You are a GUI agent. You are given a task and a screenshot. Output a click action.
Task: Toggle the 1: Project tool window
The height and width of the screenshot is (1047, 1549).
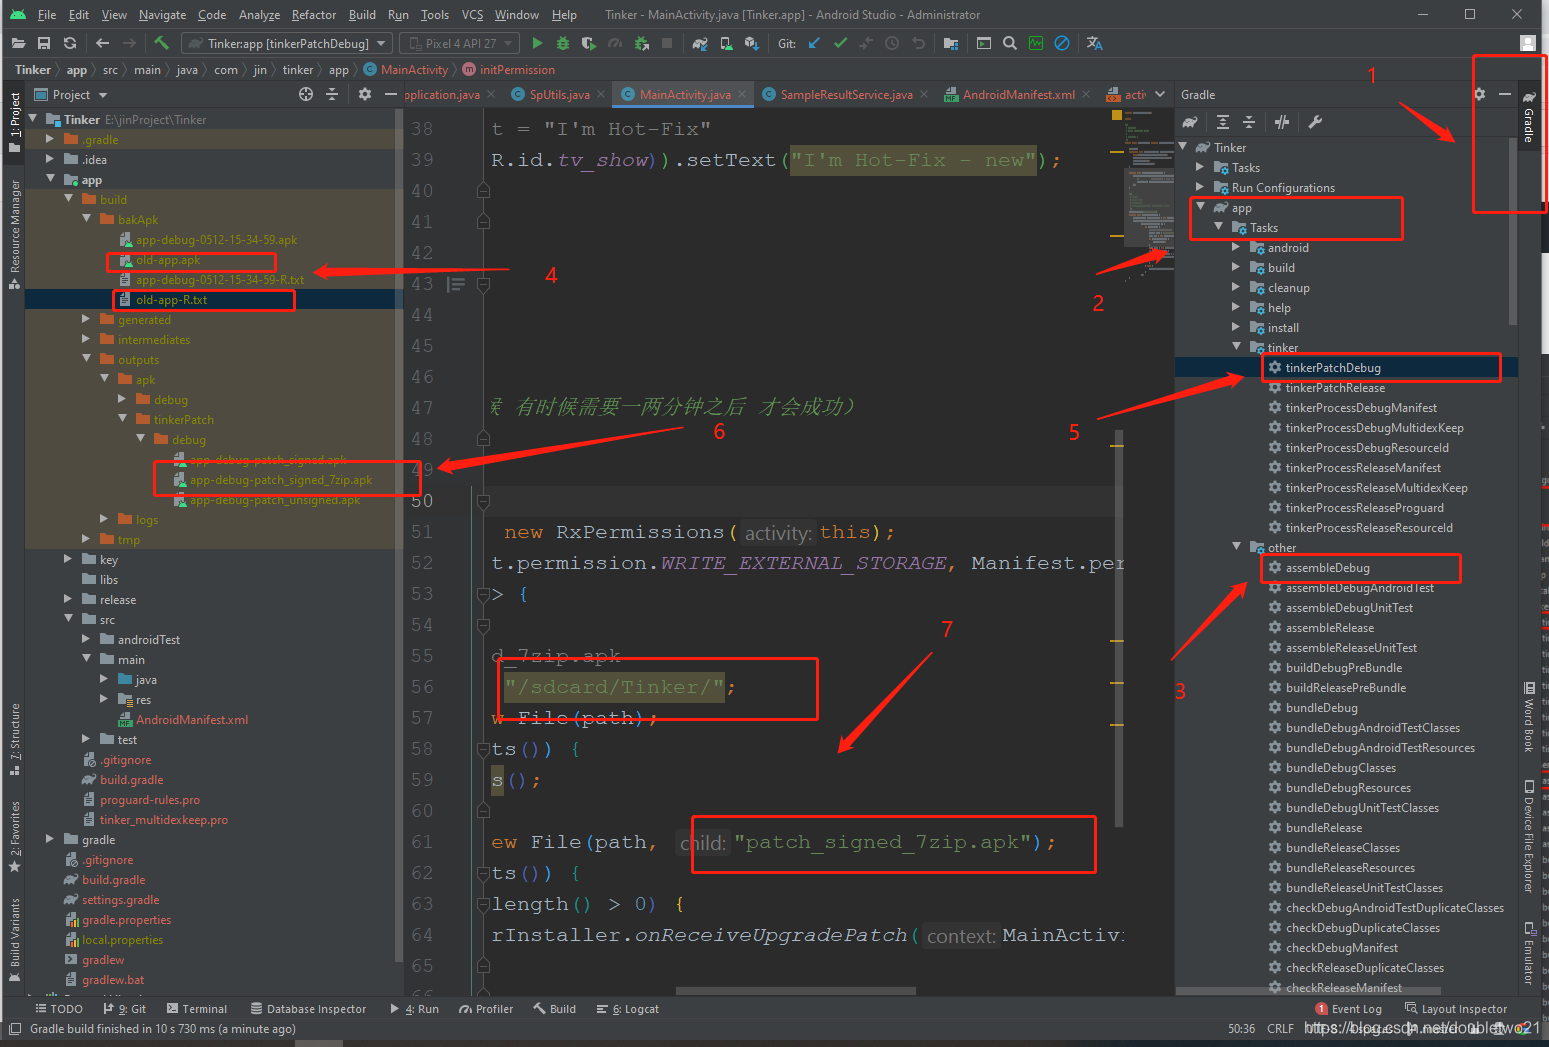pyautogui.click(x=14, y=122)
